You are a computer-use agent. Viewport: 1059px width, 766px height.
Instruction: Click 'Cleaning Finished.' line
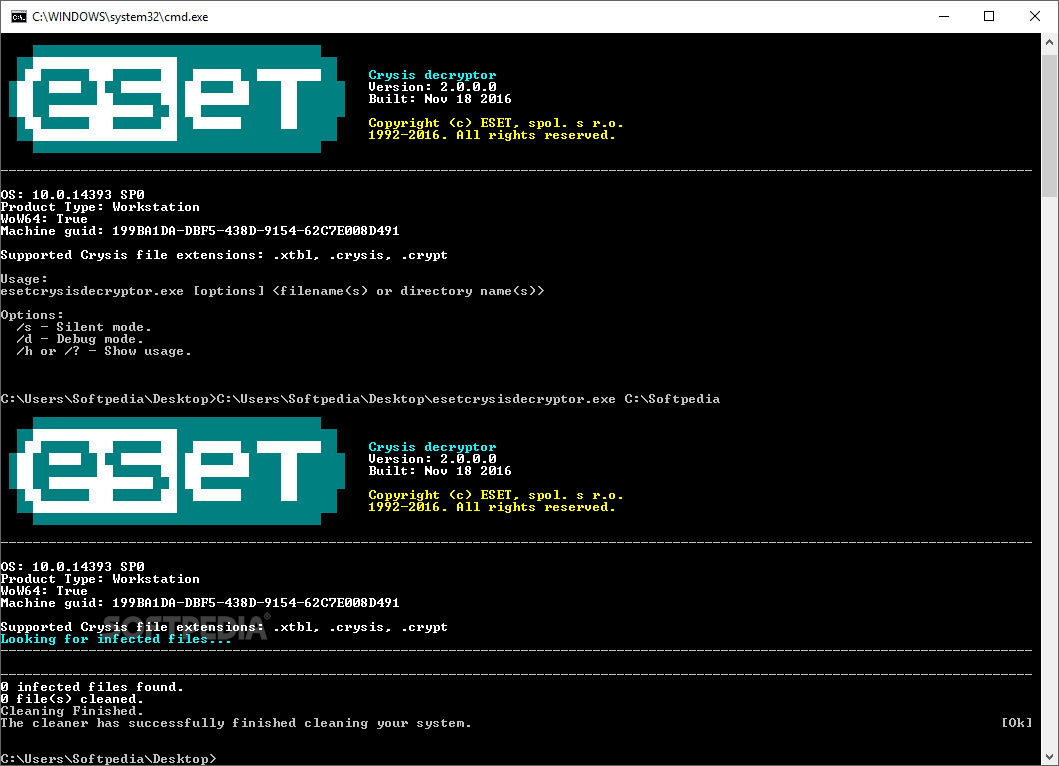[72, 711]
